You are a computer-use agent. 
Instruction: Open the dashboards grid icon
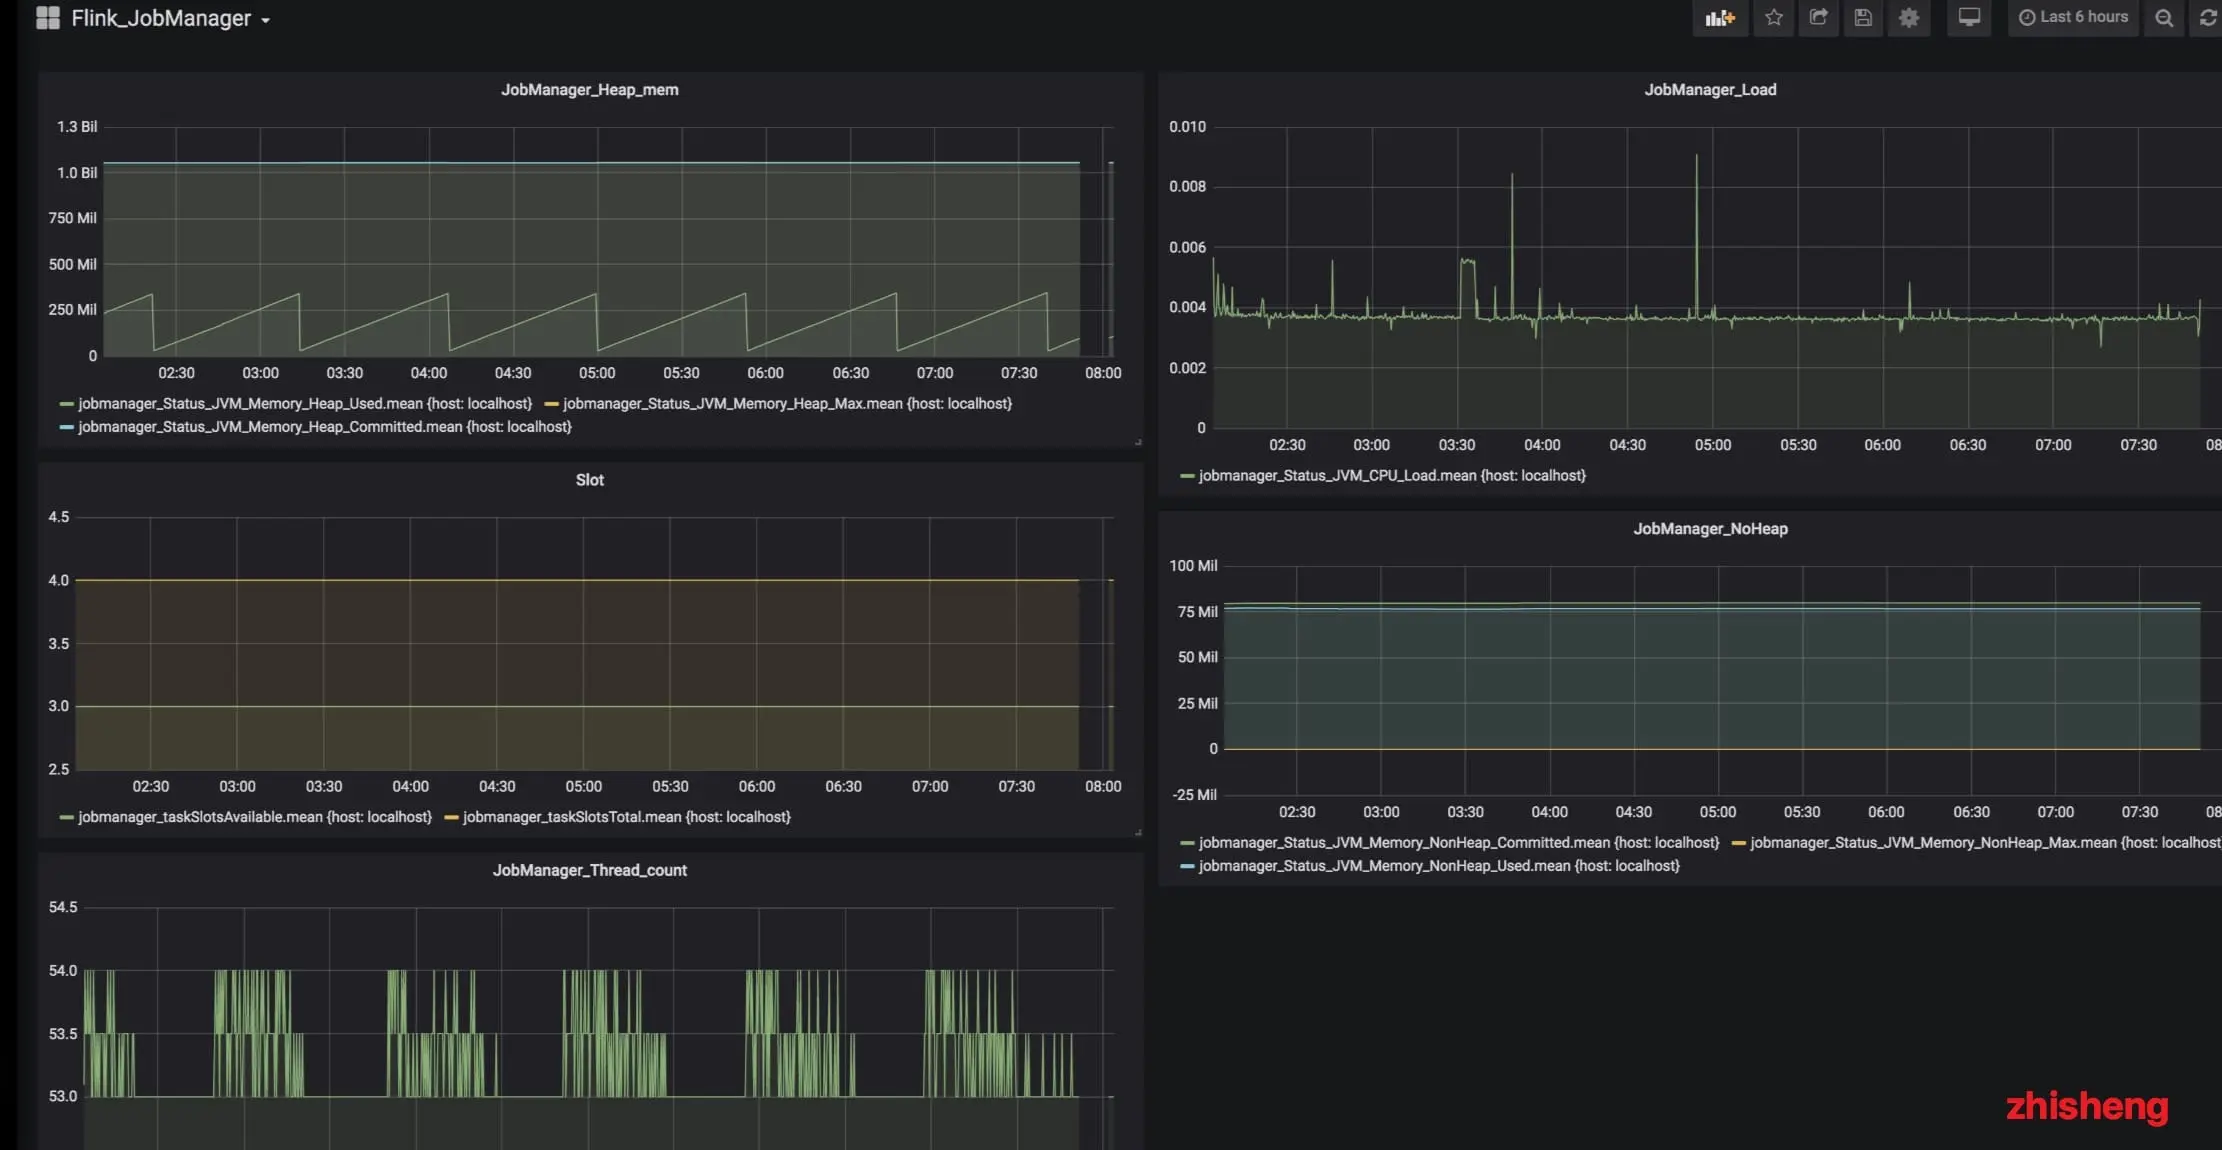pos(48,18)
